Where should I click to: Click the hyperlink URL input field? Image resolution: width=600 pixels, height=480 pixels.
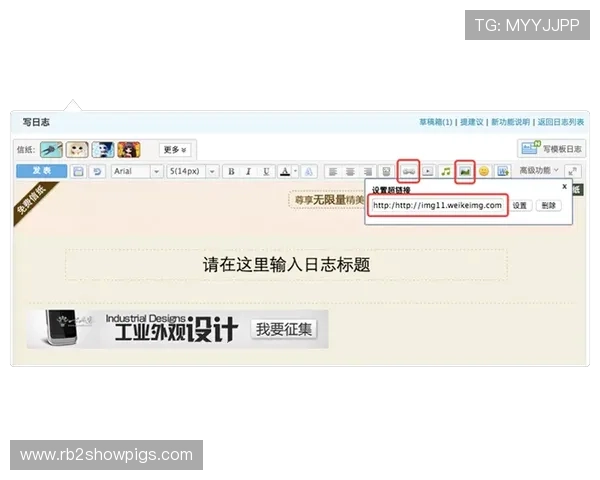click(x=437, y=206)
